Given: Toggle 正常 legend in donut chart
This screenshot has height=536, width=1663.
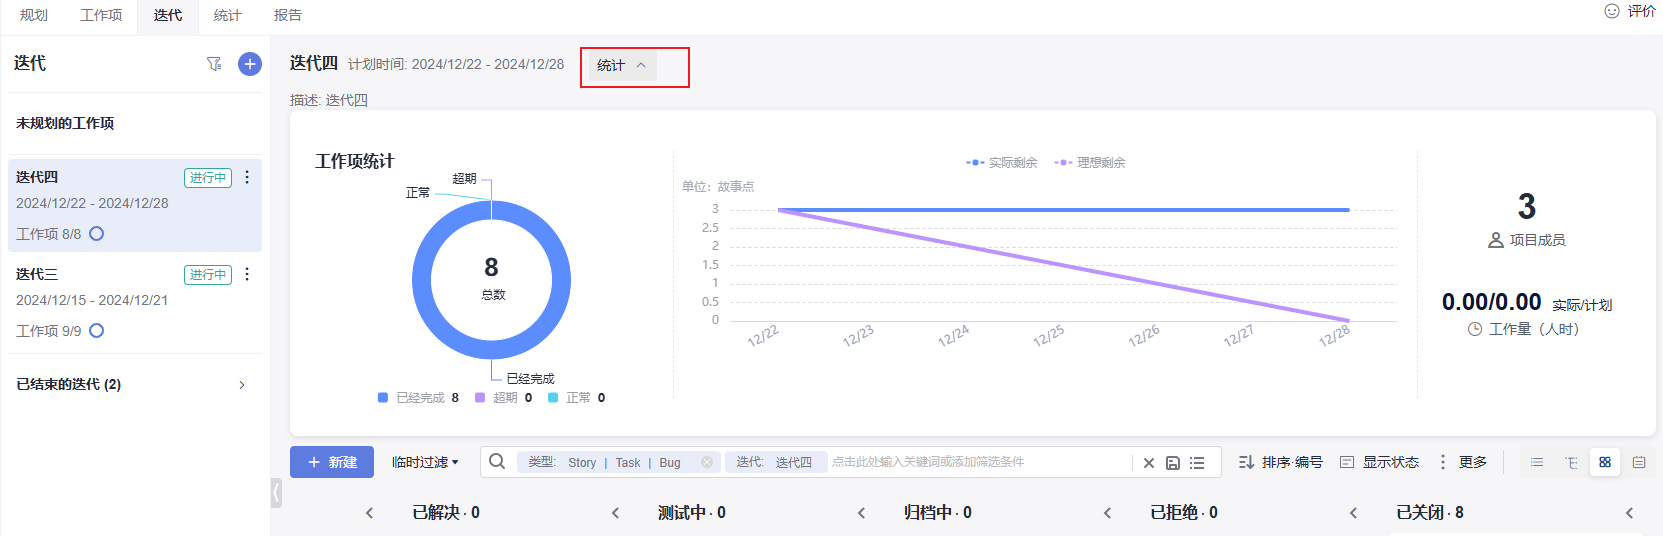Looking at the screenshot, I should tap(576, 398).
